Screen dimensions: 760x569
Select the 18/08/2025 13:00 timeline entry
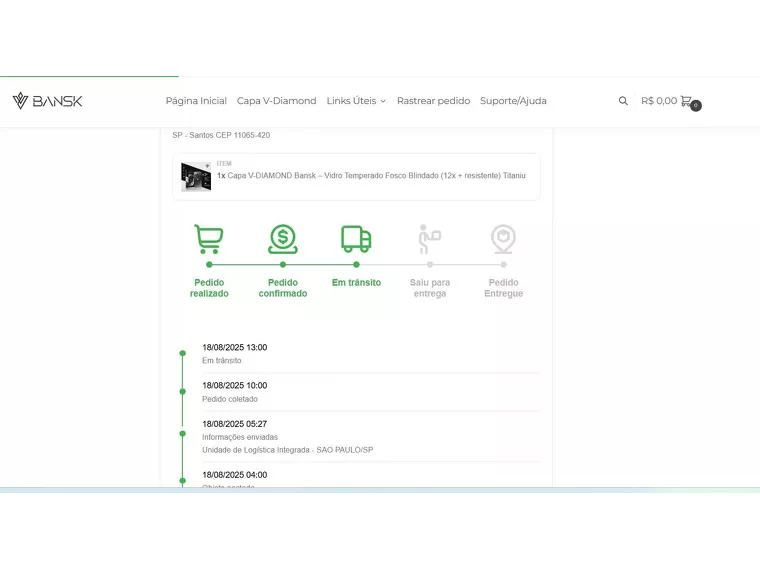[x=235, y=348]
